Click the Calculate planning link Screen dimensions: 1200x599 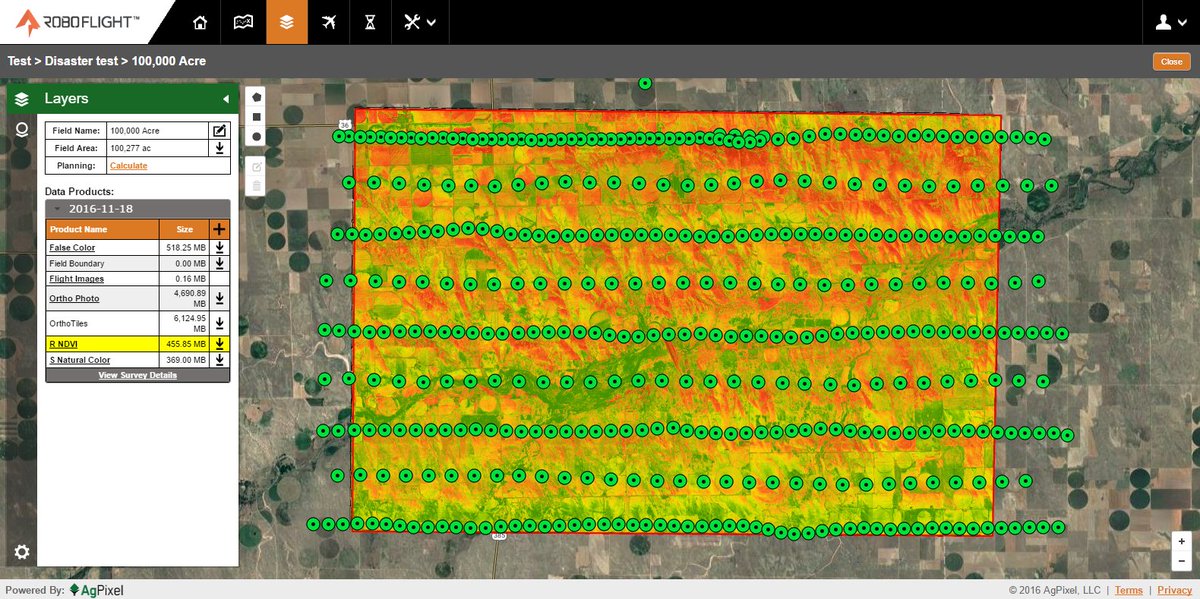coord(128,166)
